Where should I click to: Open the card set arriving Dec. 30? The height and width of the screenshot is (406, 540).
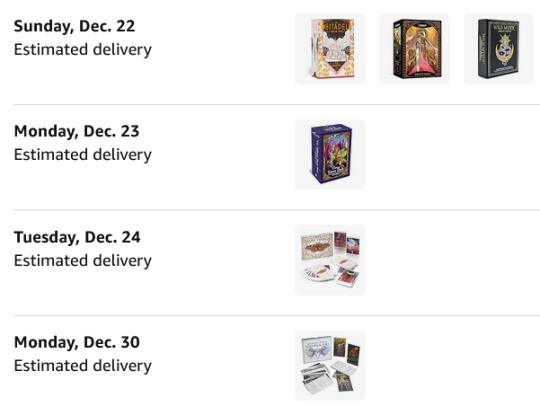[x=330, y=365]
